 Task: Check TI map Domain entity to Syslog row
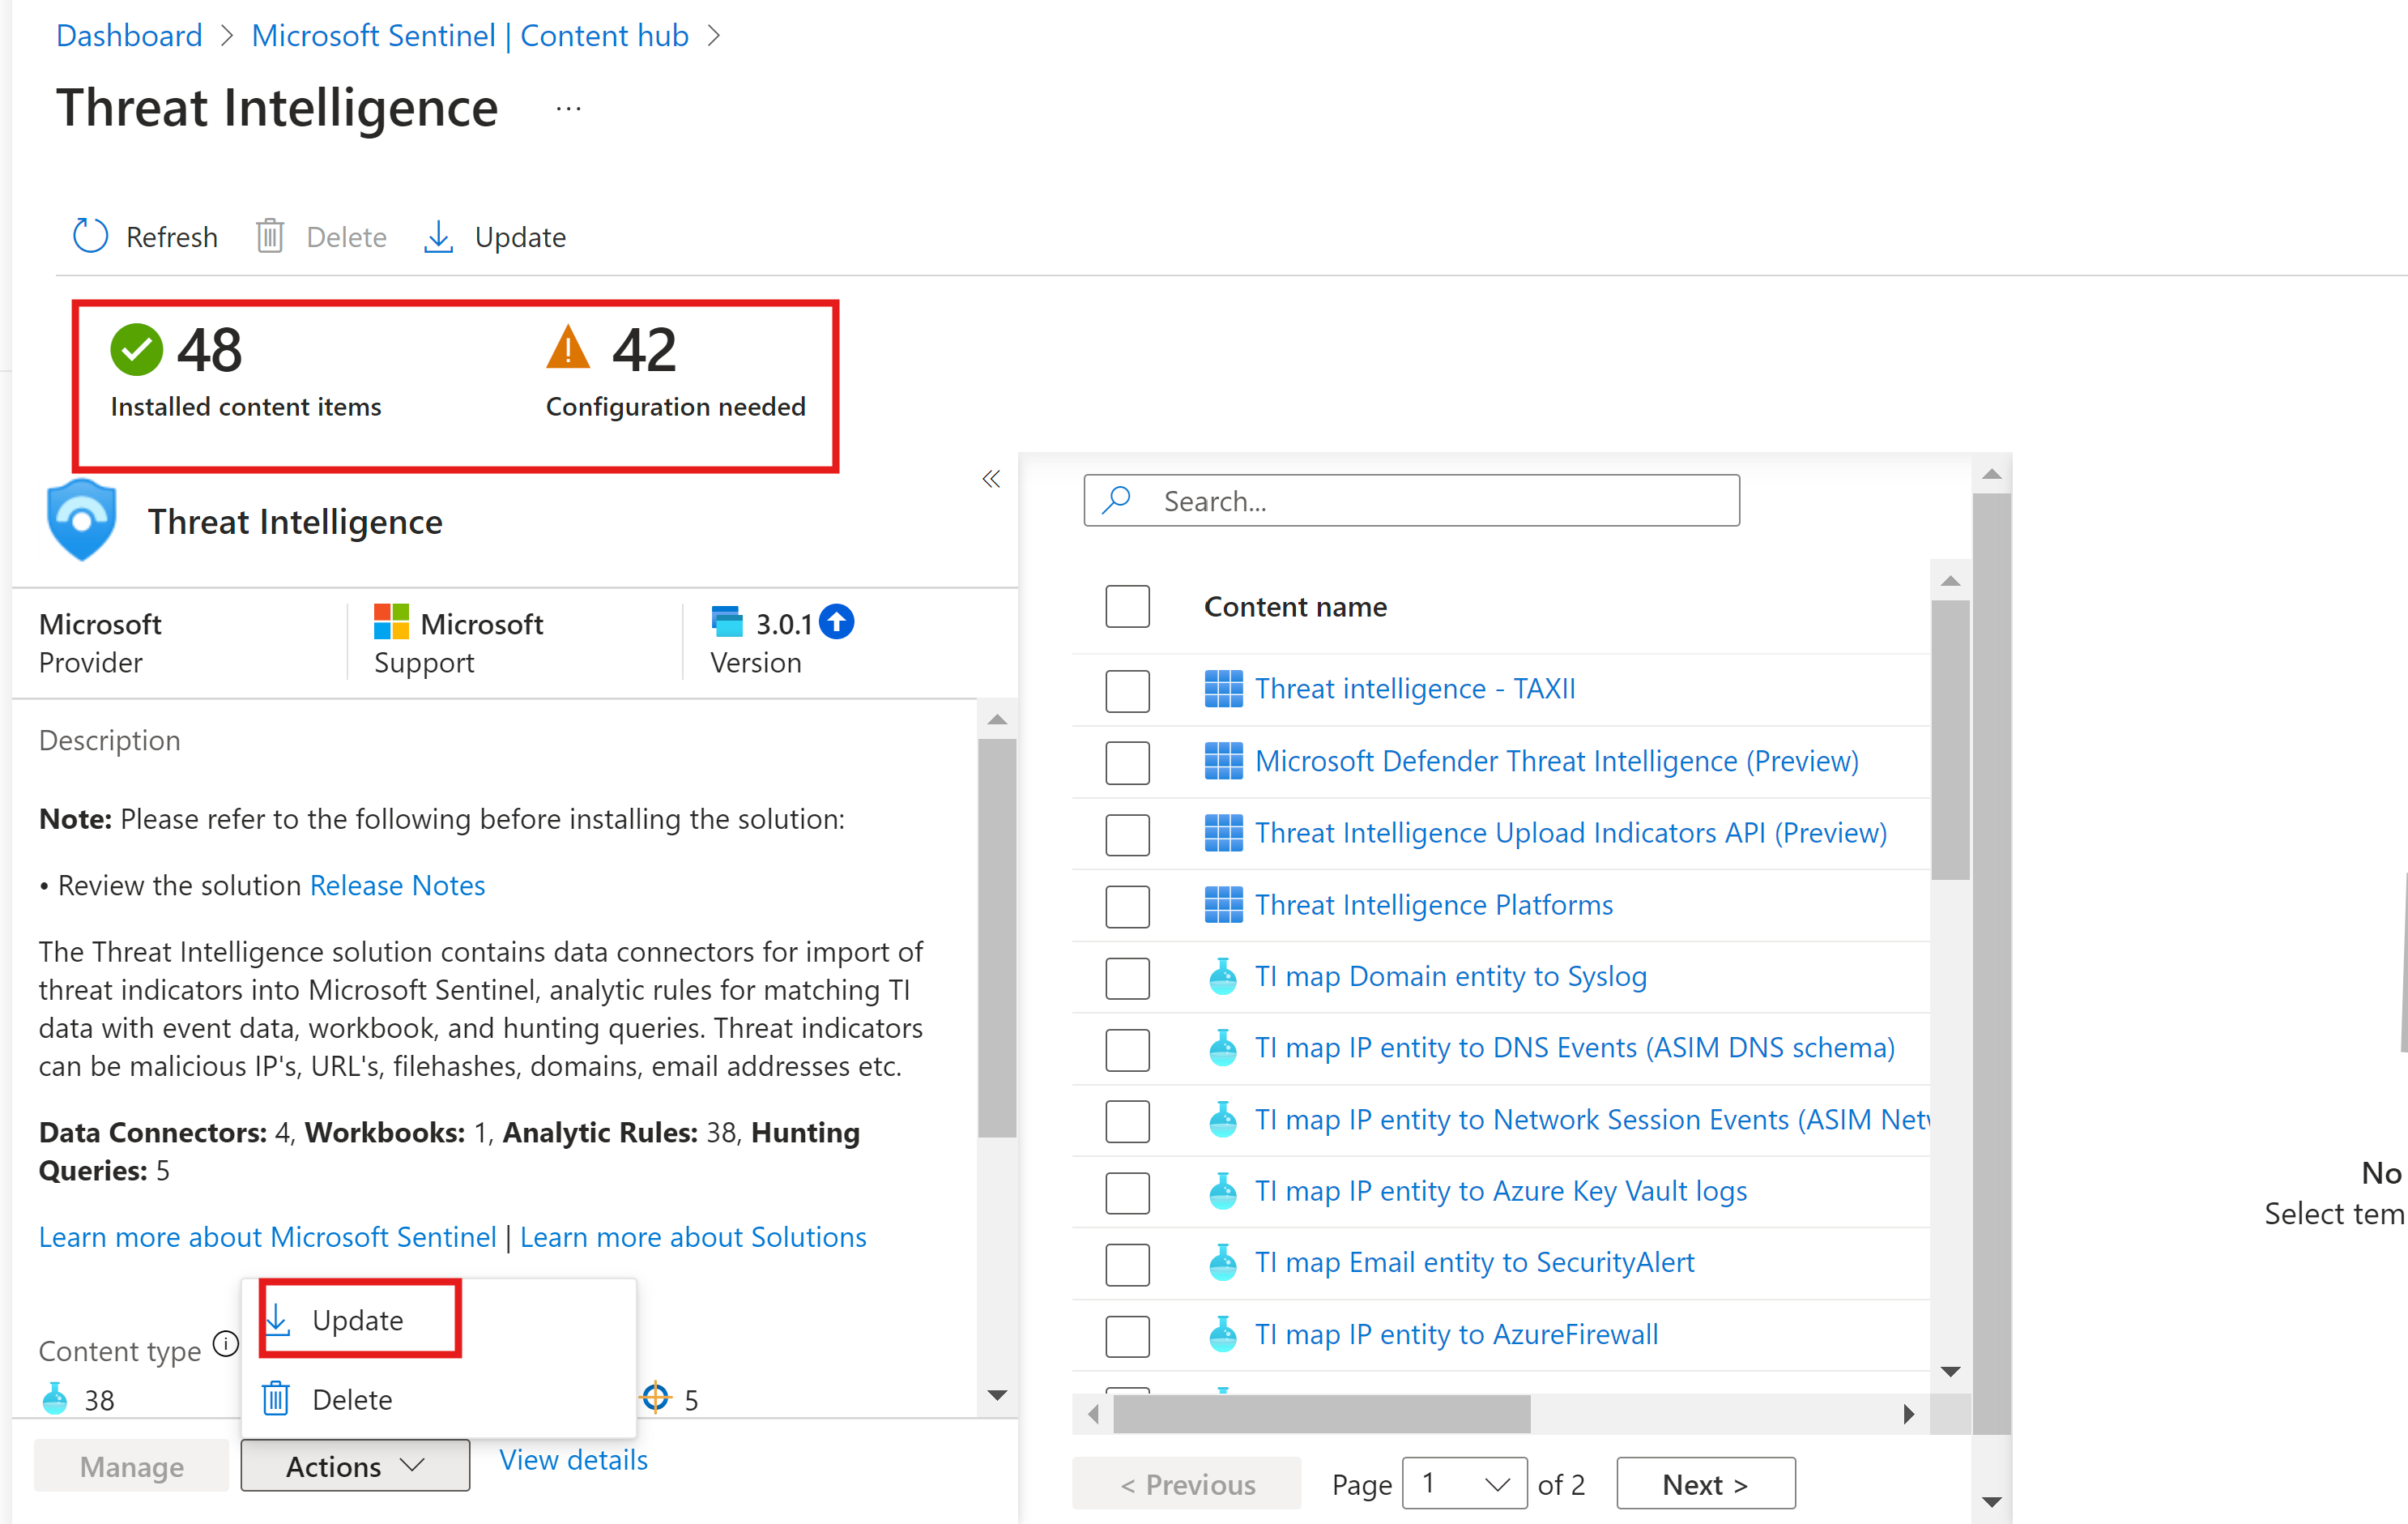(x=1127, y=978)
